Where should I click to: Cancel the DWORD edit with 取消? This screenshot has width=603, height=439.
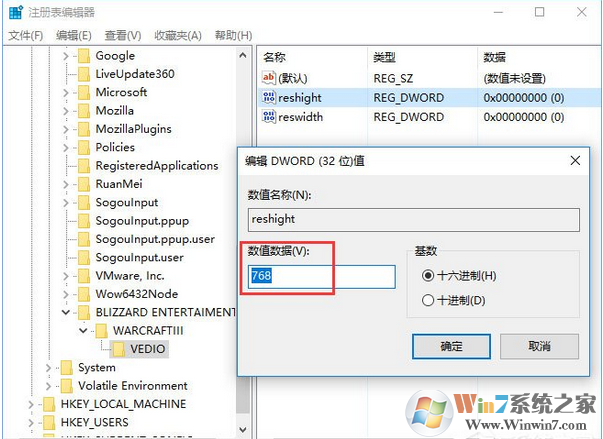pos(539,346)
